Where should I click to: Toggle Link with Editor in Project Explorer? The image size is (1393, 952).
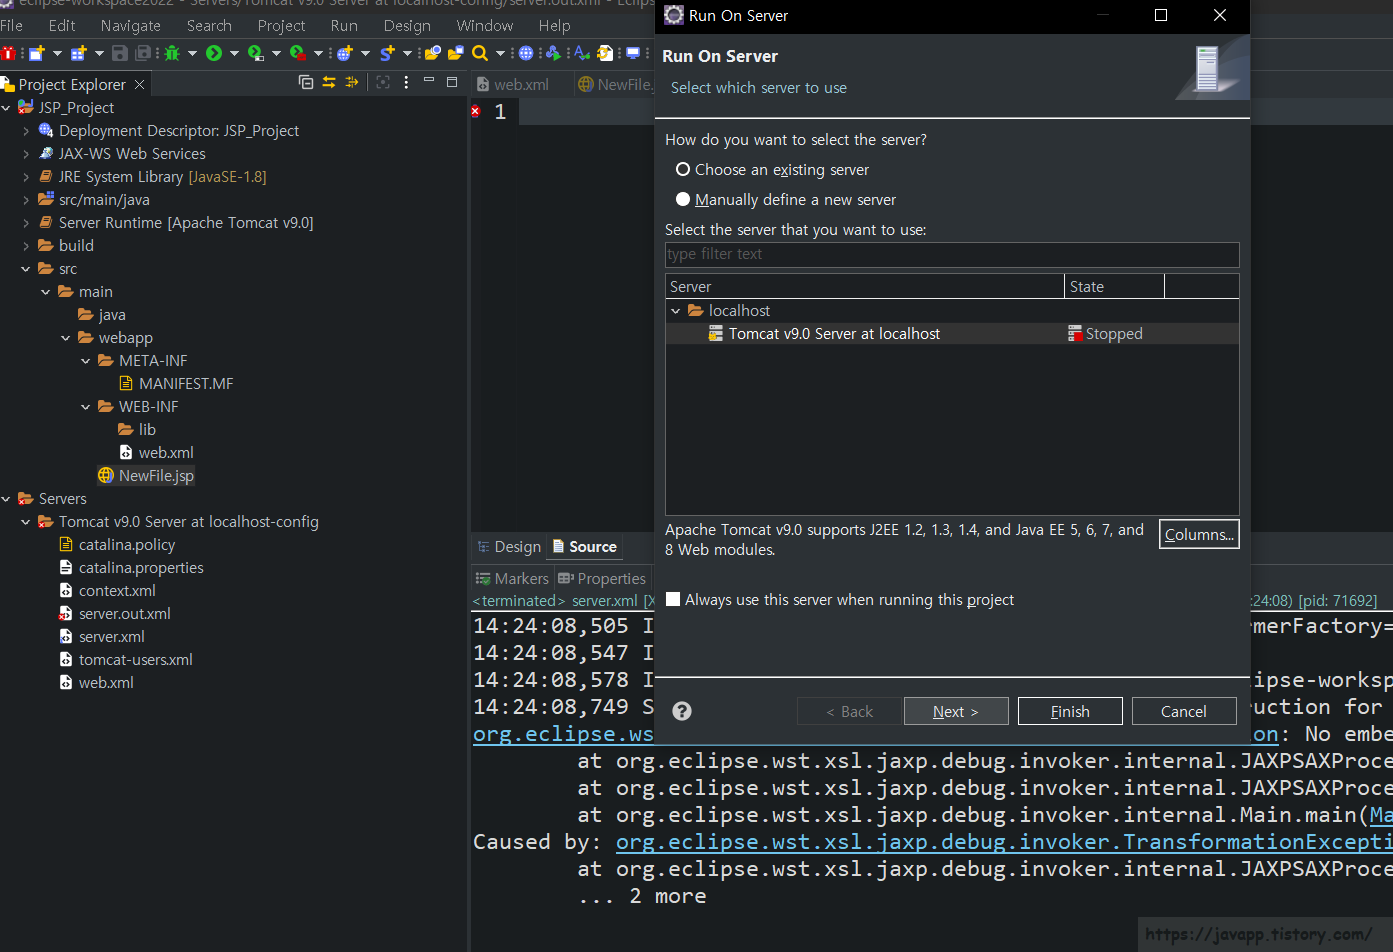coord(329,82)
